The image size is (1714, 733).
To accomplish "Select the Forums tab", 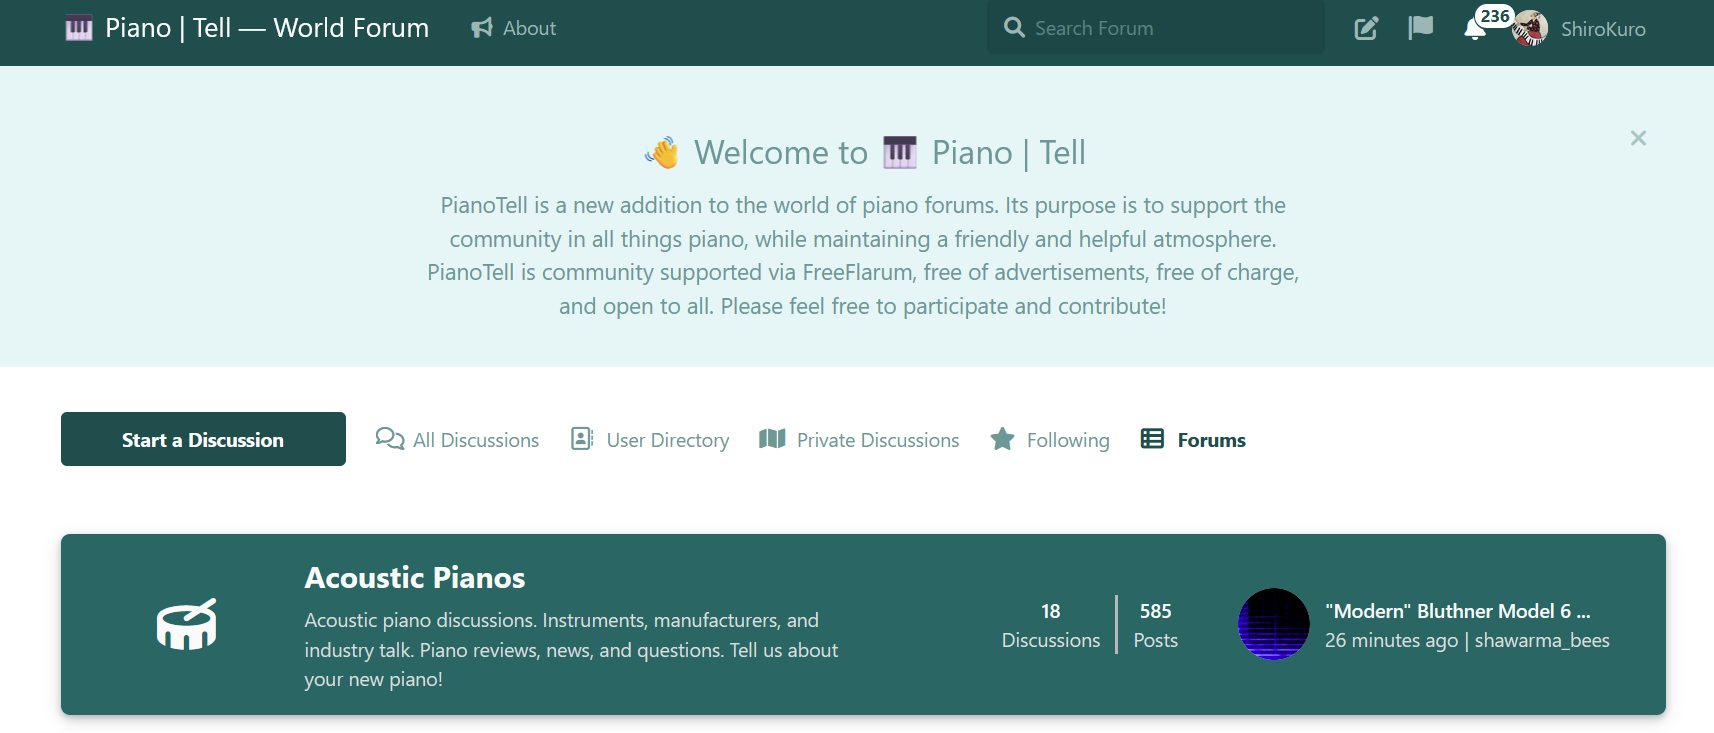I will pyautogui.click(x=1194, y=440).
